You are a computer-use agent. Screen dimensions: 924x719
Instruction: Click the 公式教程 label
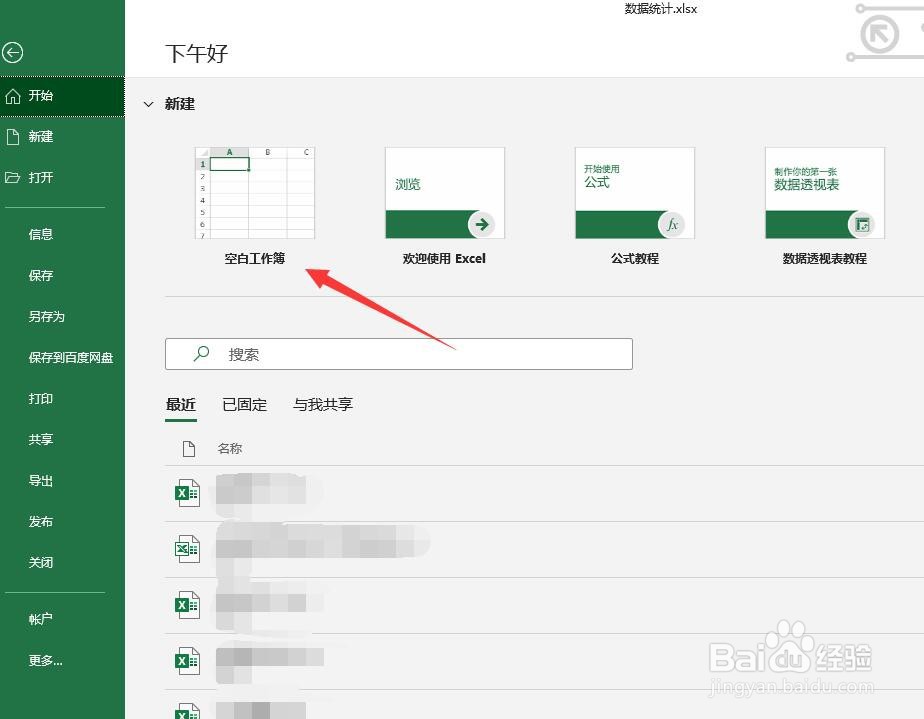(635, 259)
